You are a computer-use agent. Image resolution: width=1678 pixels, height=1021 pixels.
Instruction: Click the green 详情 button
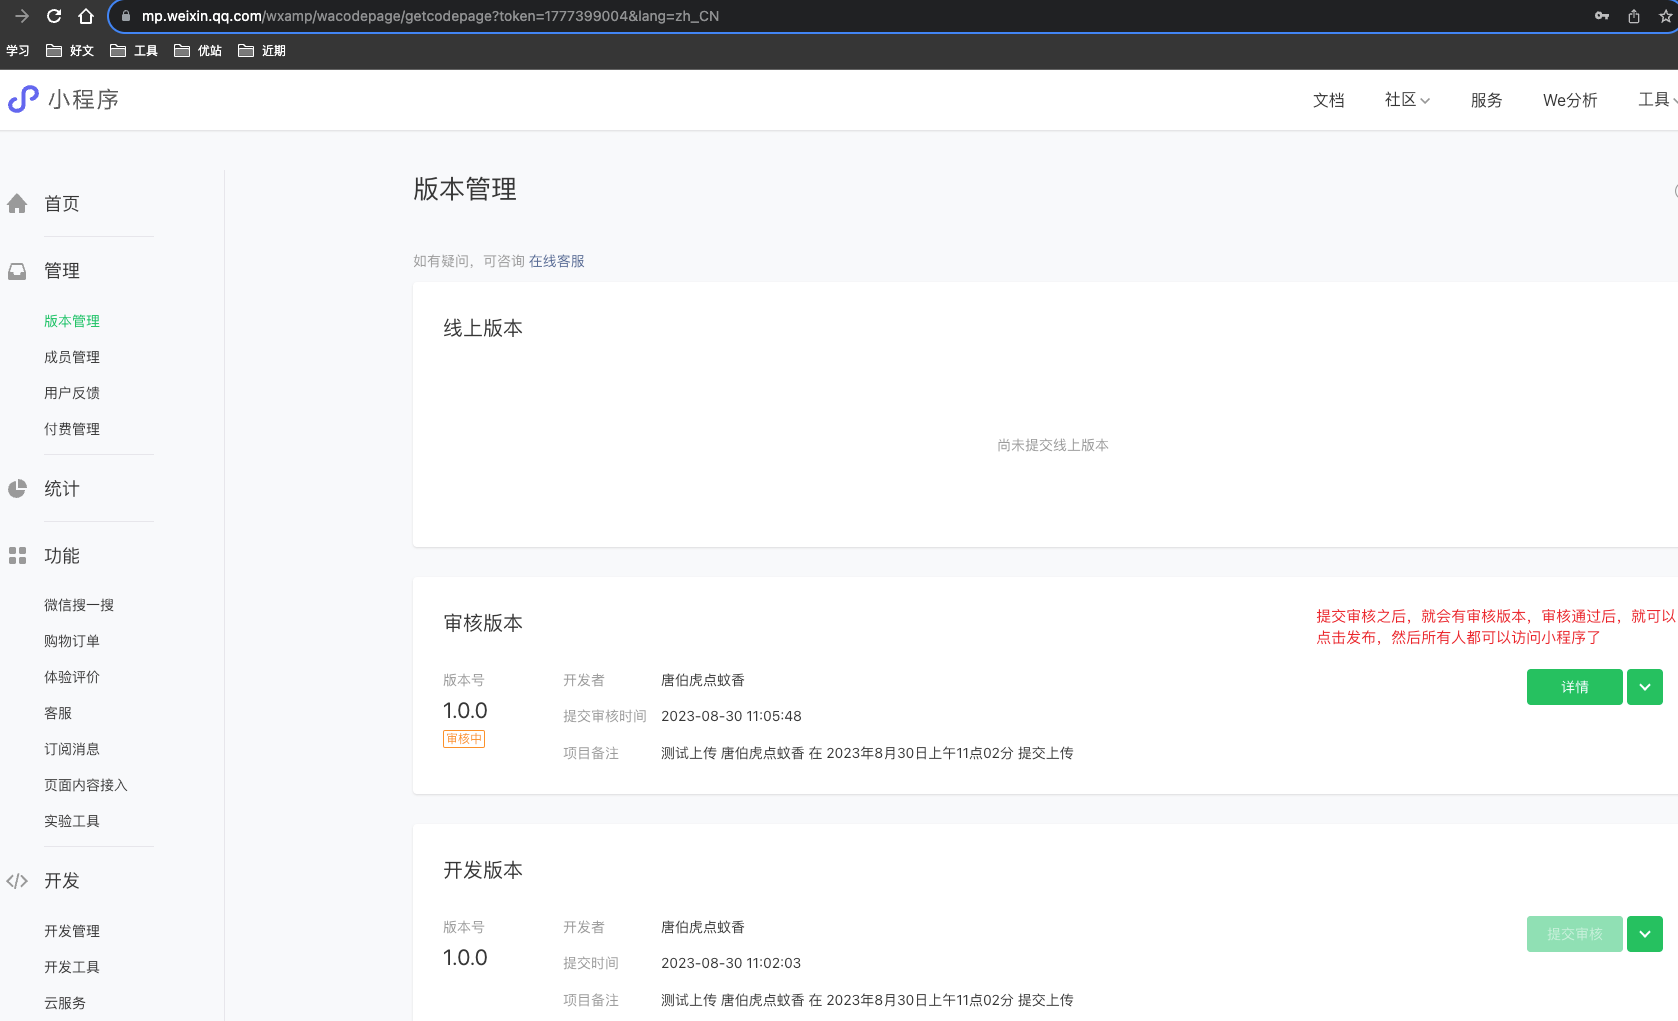tap(1575, 687)
